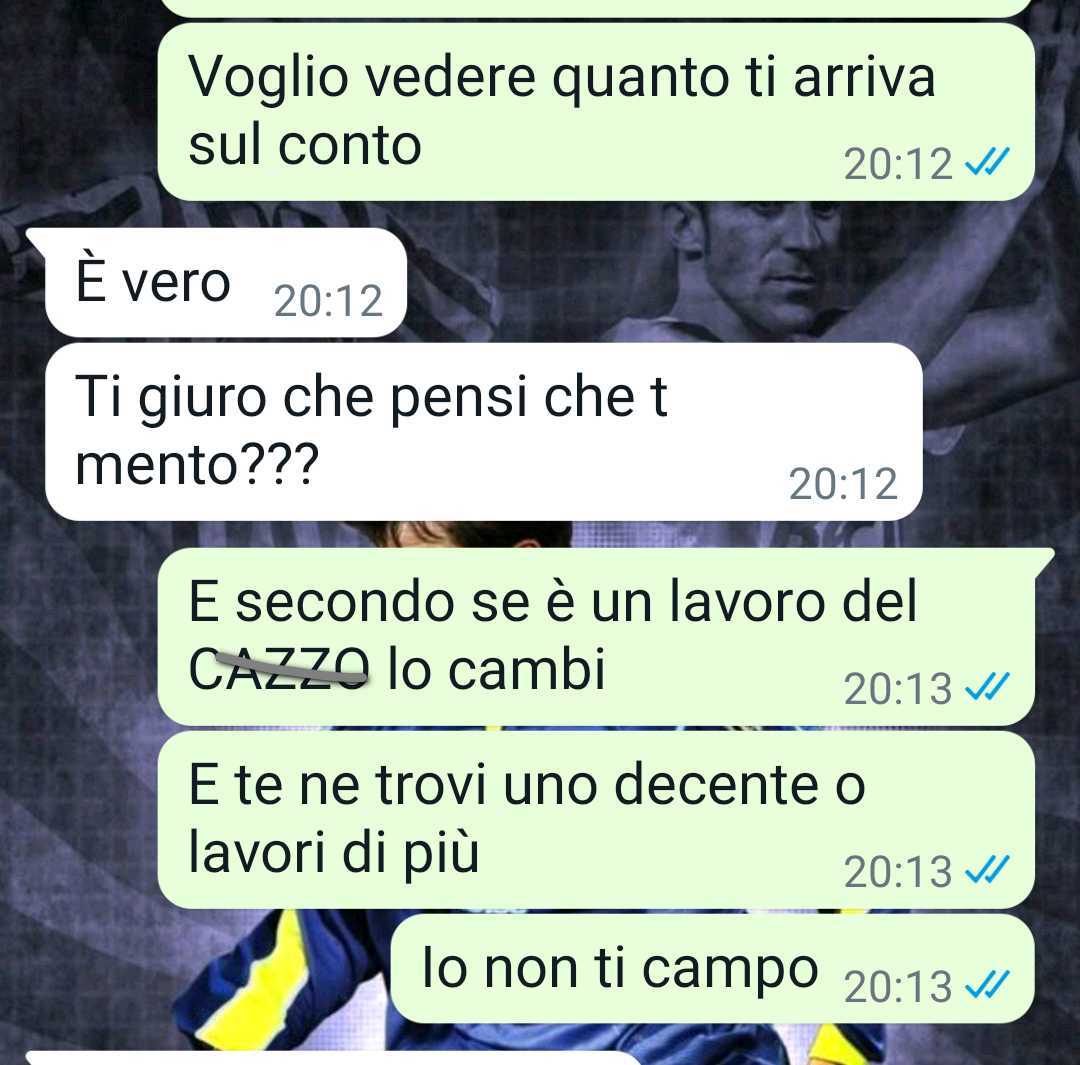The width and height of the screenshot is (1080, 1065).
Task: Select the "E te ne trovi uno decente" bubble
Action: (596, 820)
